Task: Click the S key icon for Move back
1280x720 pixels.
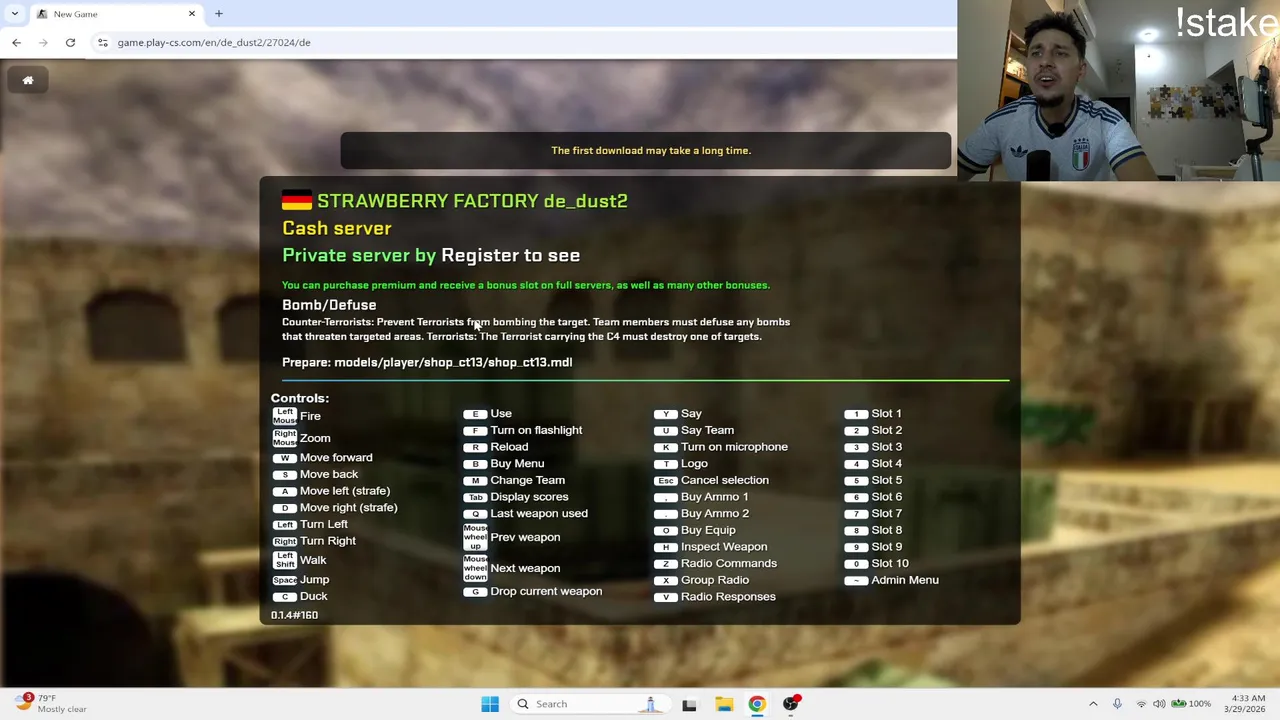Action: pos(284,474)
